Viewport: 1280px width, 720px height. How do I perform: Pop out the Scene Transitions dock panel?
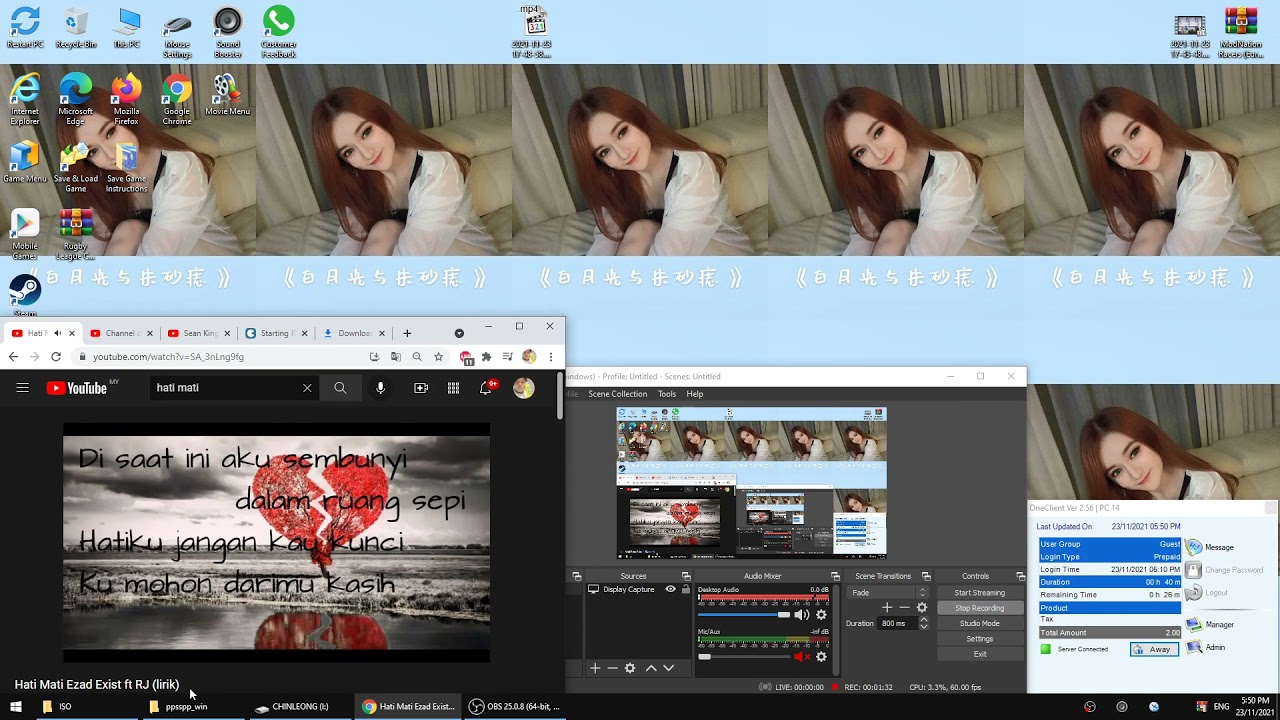coord(926,576)
